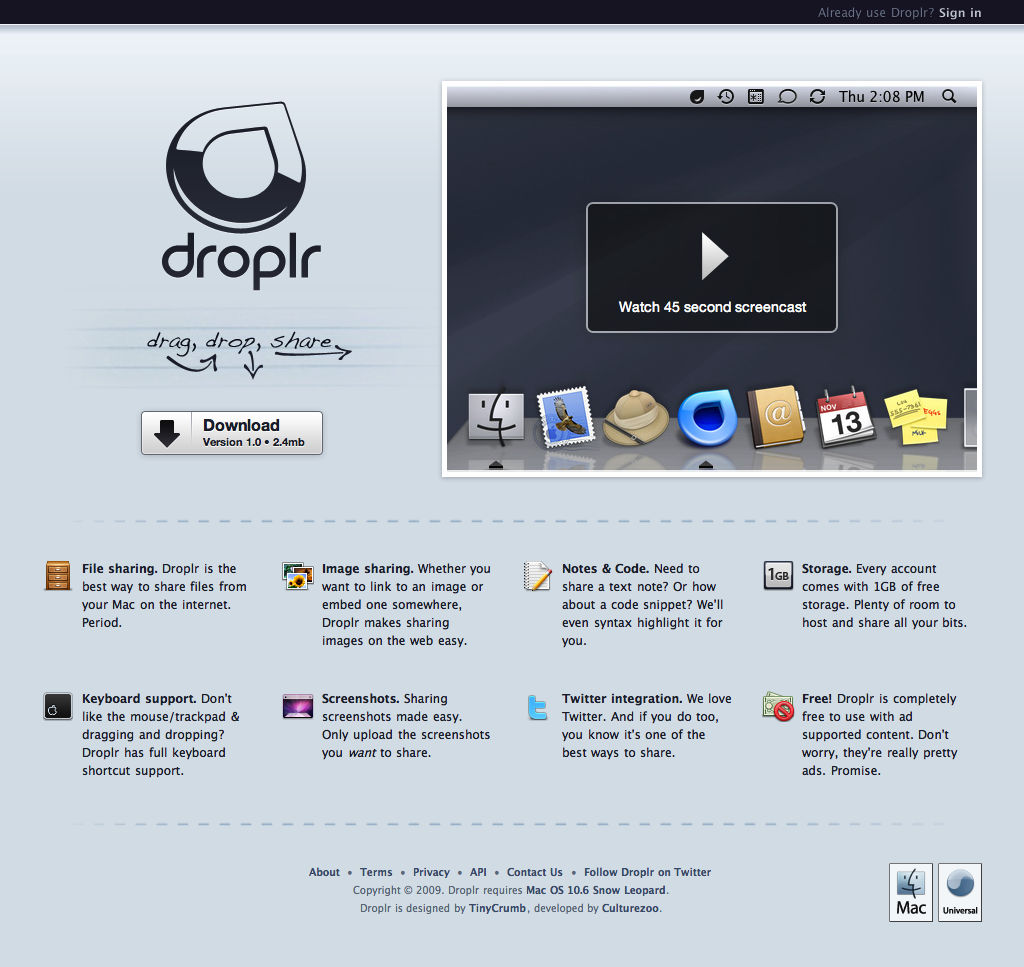This screenshot has width=1024, height=967.
Task: Click the Twitter integration bird icon
Action: pos(537,708)
